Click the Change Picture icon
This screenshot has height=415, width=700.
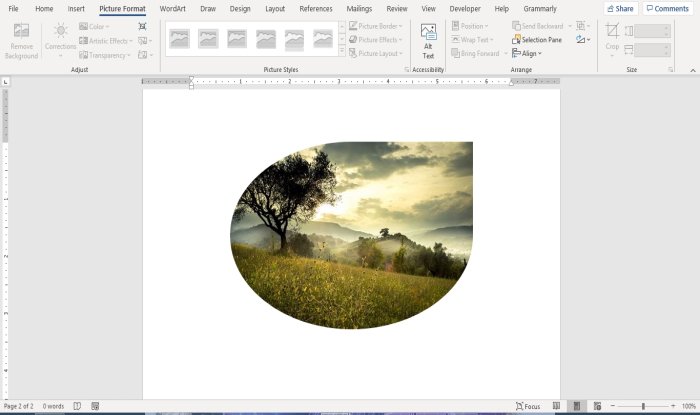point(143,41)
